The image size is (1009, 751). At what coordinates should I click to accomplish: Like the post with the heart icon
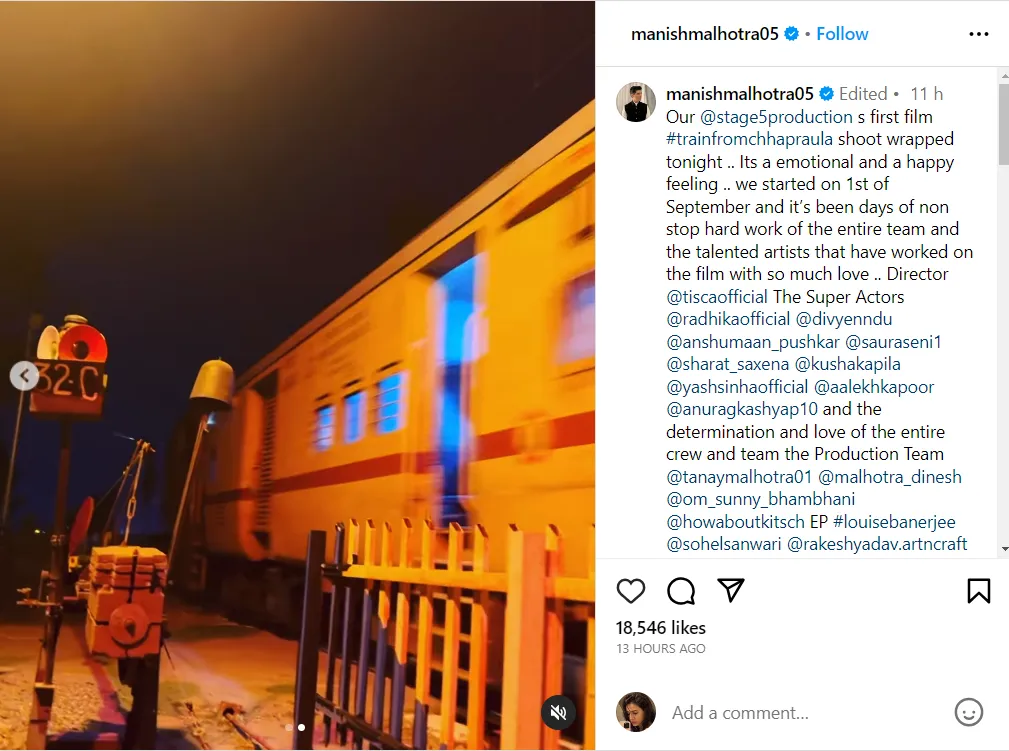631,591
